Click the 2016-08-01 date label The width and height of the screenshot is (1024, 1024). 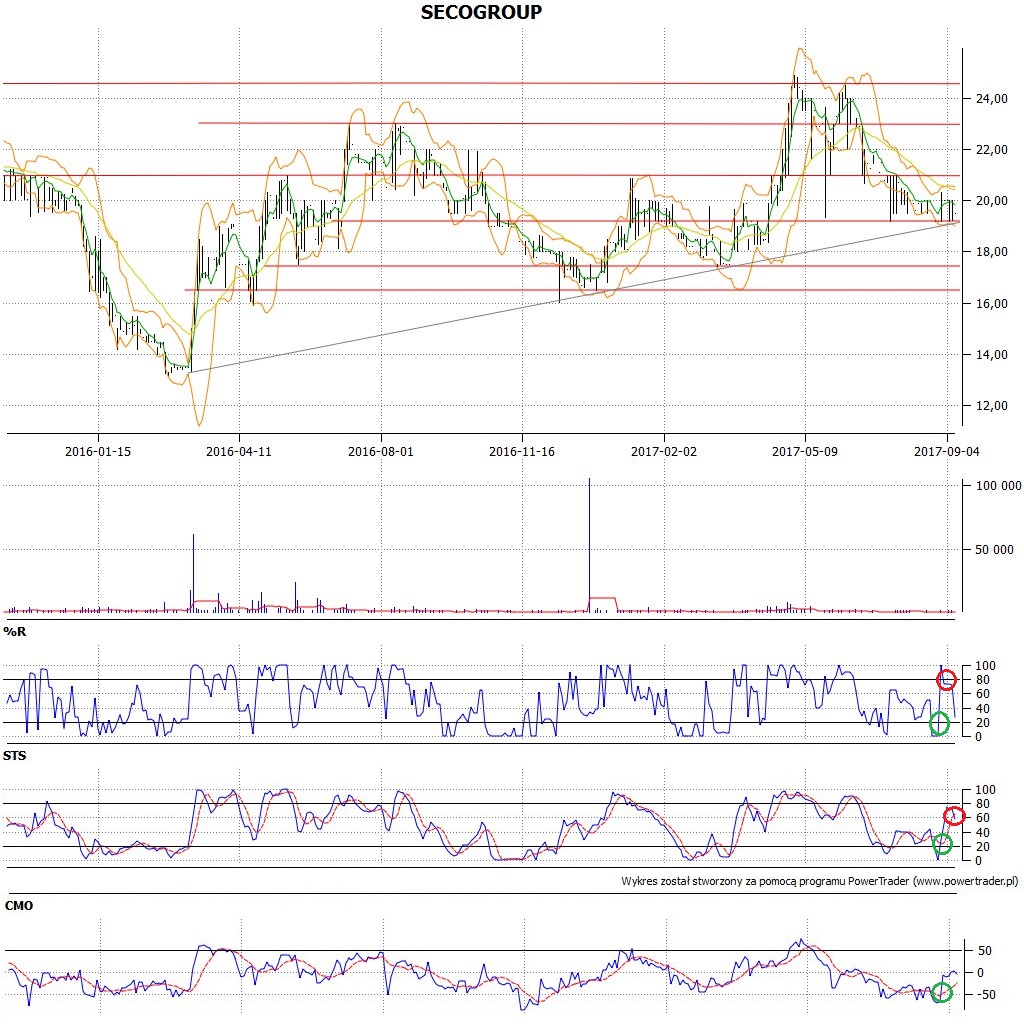[x=381, y=451]
